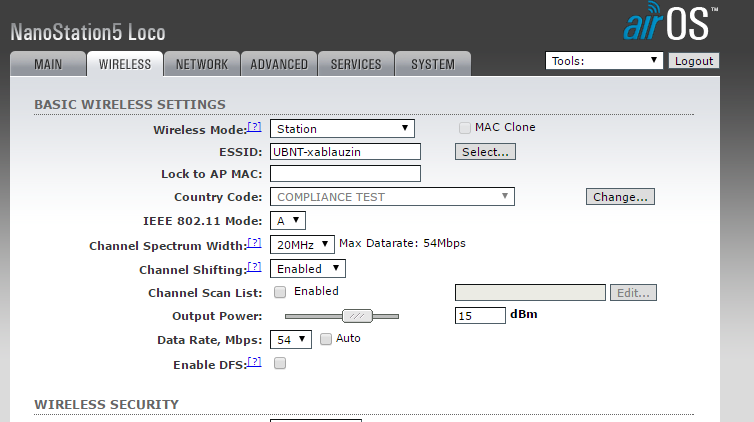Click the Edit... scan list button
Viewport: 754px width, 422px height.
pyautogui.click(x=633, y=293)
